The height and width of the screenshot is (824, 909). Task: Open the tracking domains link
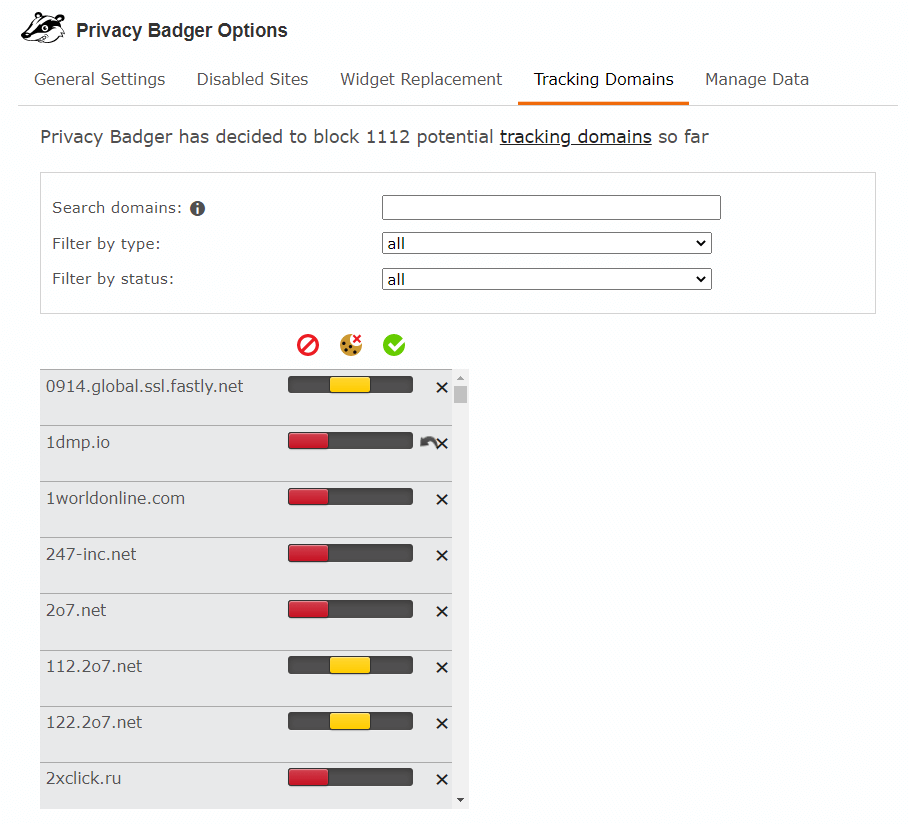(575, 137)
